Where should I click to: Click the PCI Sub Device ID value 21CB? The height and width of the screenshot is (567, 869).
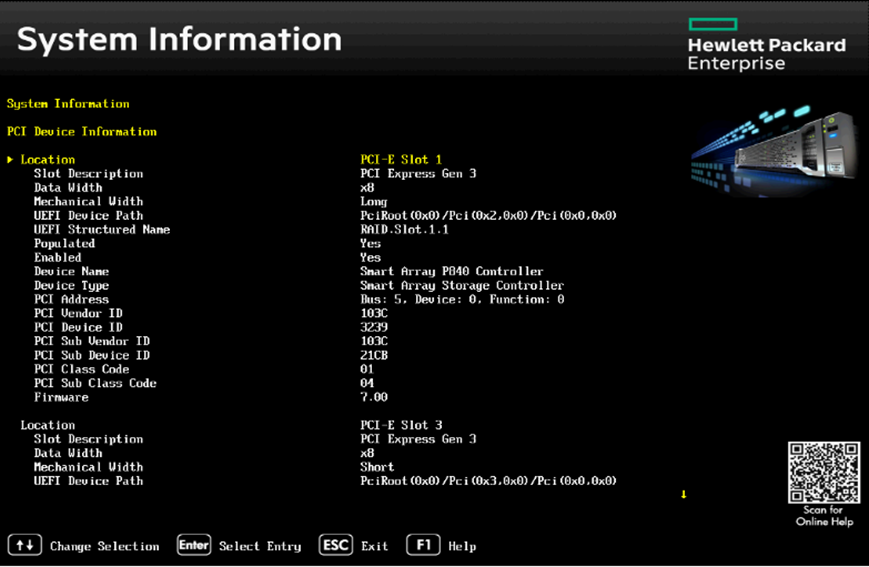[374, 355]
